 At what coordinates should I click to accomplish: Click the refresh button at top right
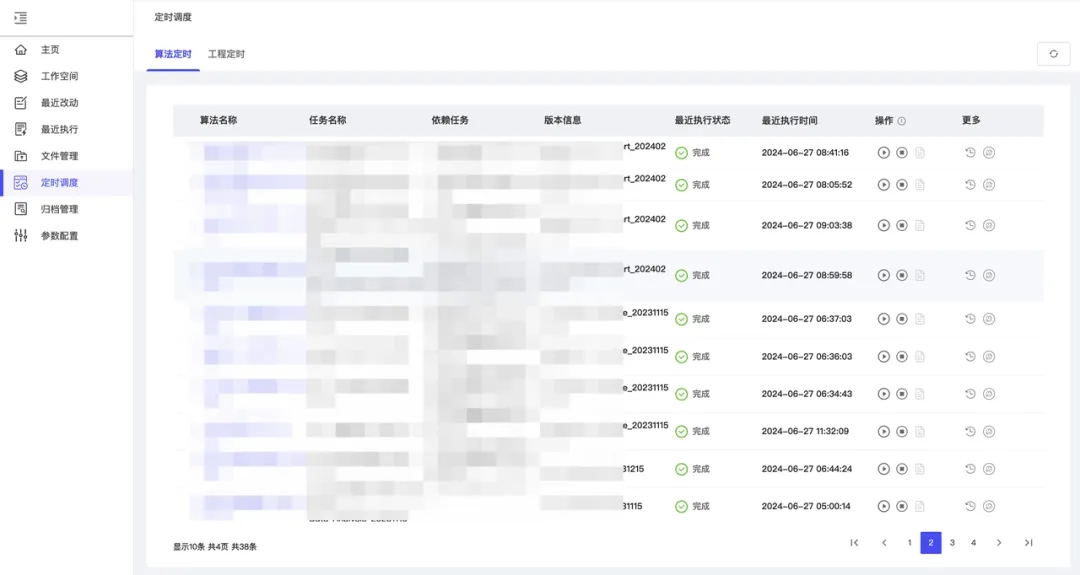1053,54
